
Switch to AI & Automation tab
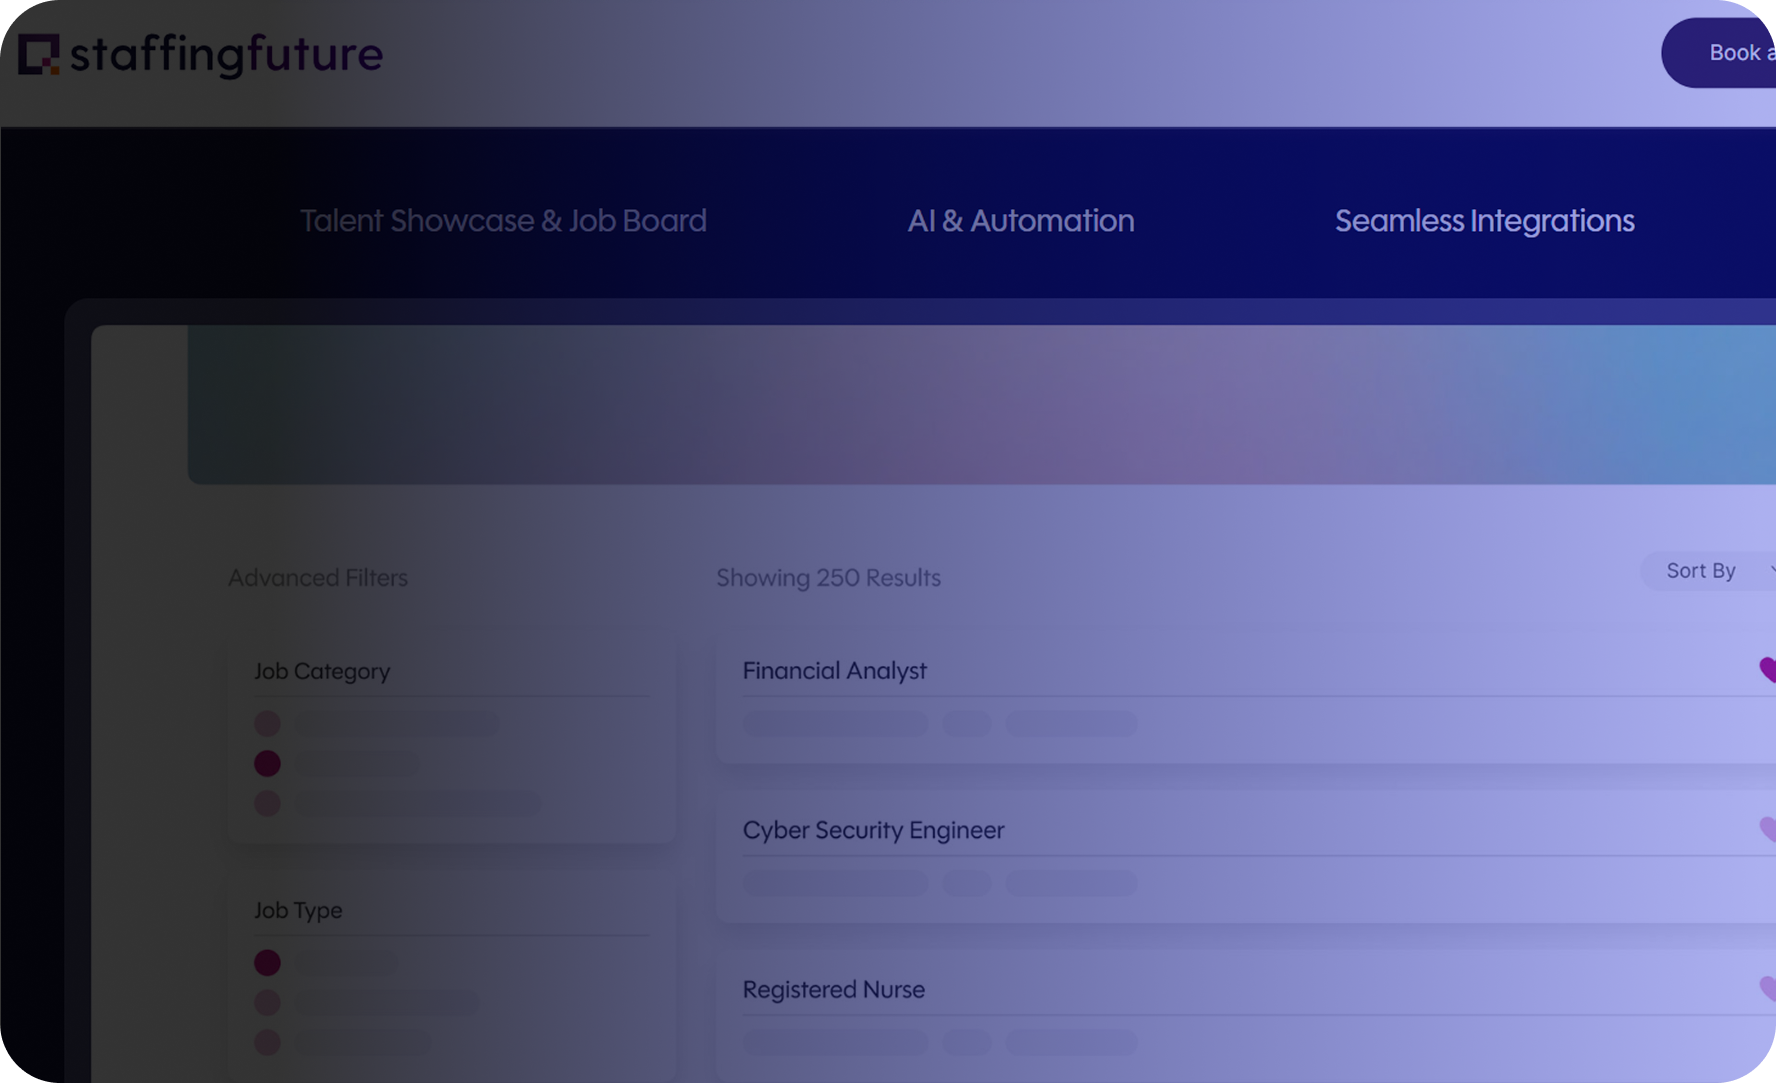[1020, 221]
